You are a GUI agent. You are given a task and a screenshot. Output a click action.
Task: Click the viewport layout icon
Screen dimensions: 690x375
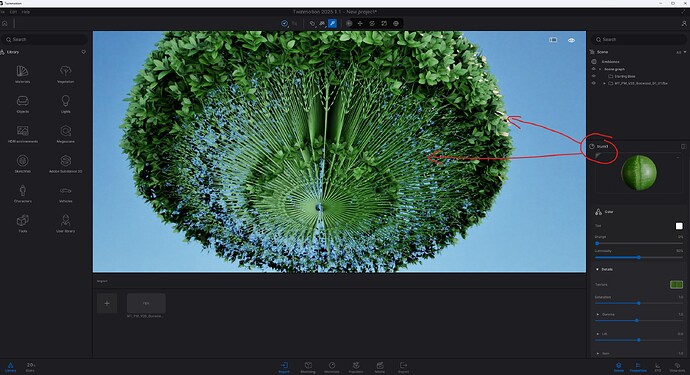[x=553, y=40]
